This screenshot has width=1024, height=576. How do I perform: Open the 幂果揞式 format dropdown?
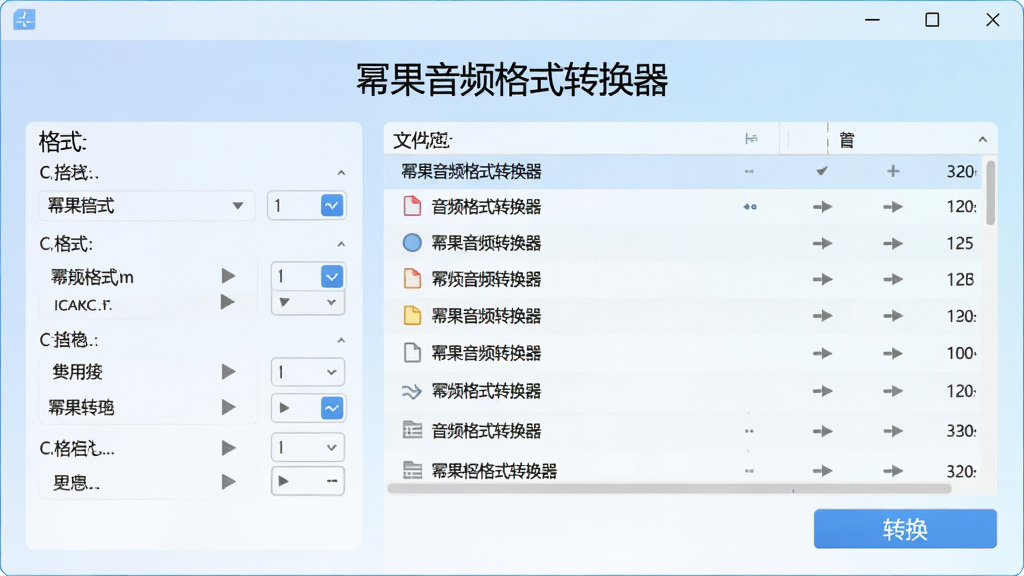pyautogui.click(x=146, y=206)
